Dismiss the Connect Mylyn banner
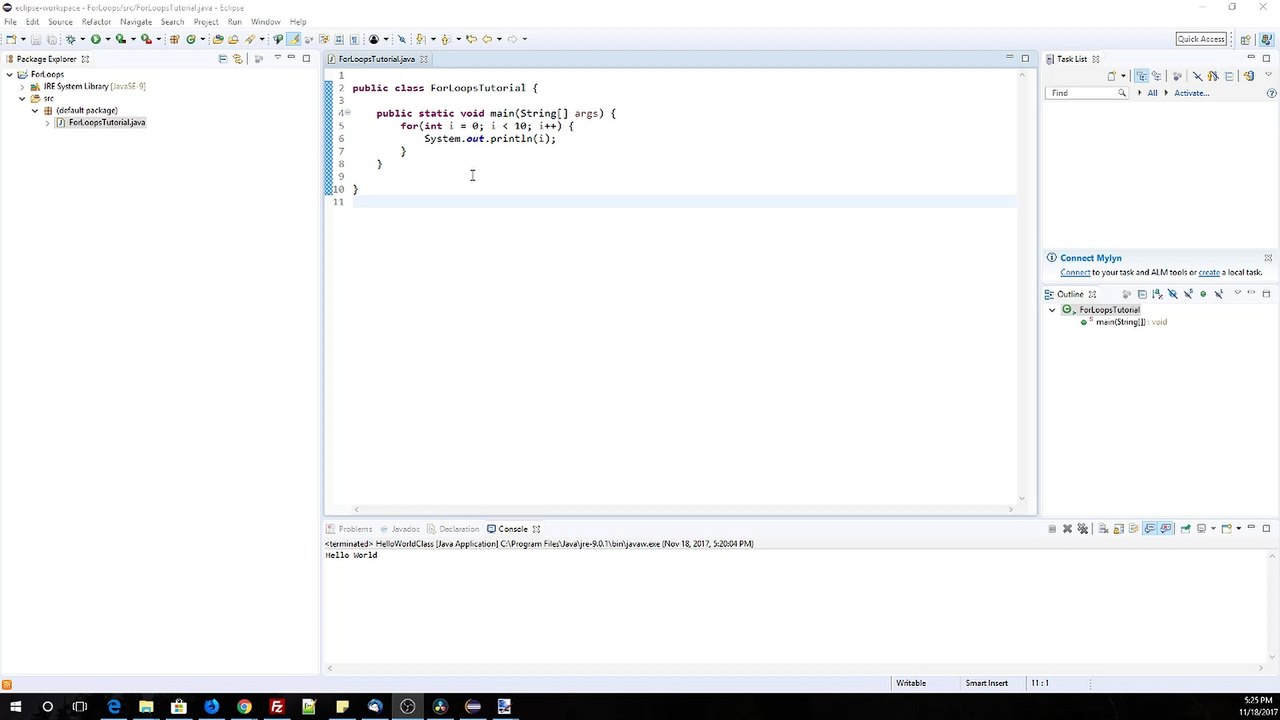Screen dimensions: 1280x720 pyautogui.click(x=1268, y=258)
